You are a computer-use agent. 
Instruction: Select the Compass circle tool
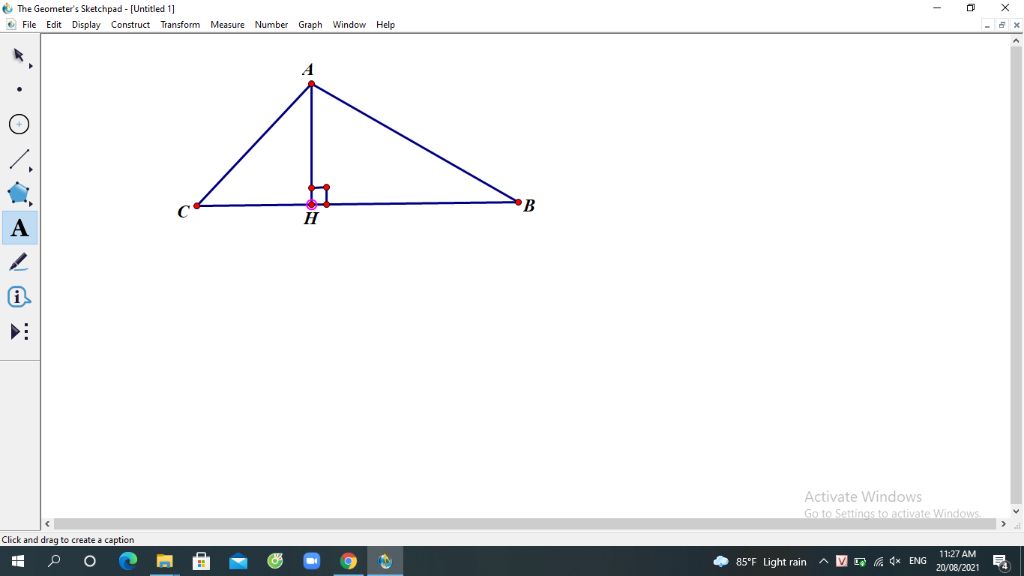[x=19, y=124]
